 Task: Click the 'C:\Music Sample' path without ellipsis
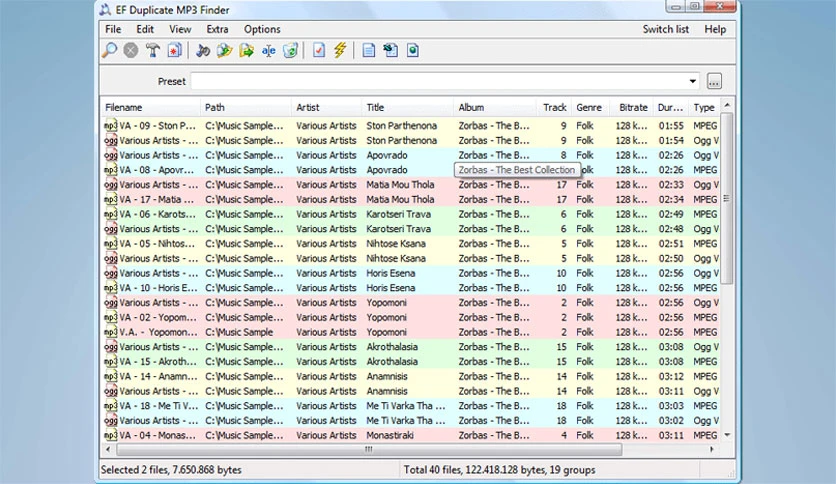click(x=239, y=332)
